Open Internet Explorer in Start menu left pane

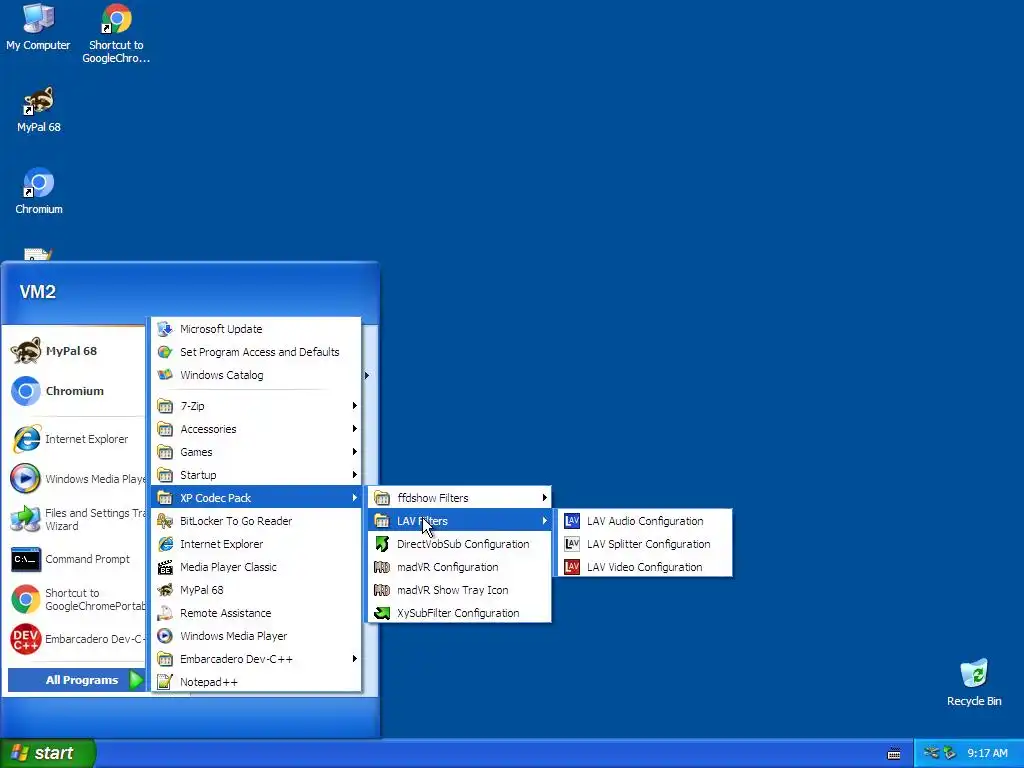[x=76, y=440]
